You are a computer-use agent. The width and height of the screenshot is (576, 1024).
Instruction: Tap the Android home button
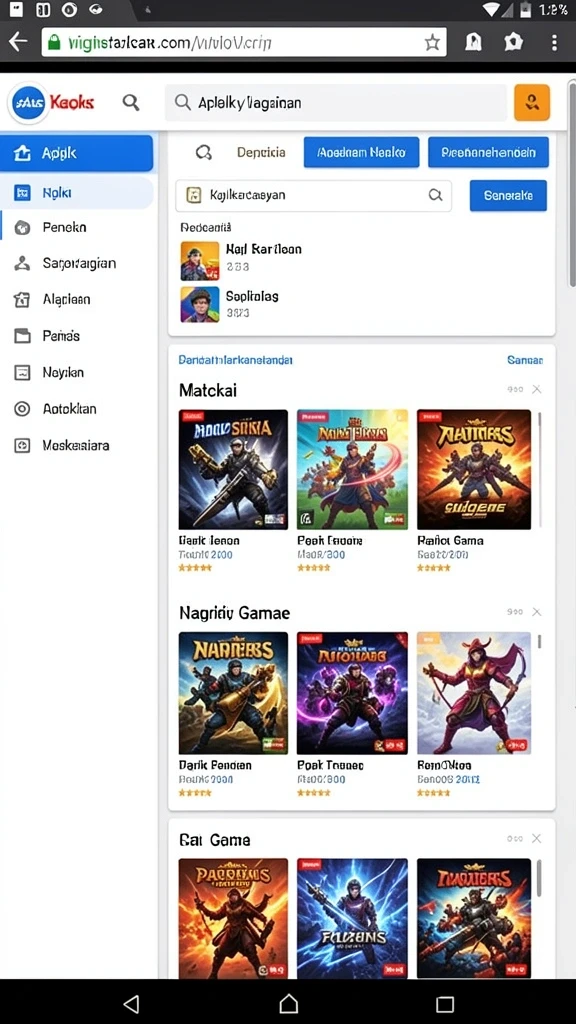[289, 1004]
